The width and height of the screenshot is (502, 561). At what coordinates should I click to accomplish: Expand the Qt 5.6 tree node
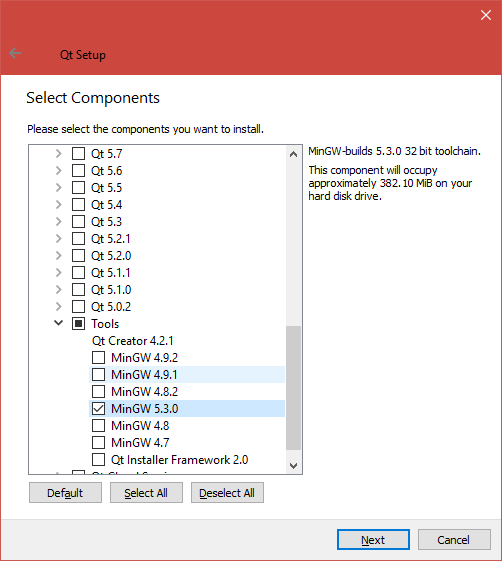tap(59, 170)
